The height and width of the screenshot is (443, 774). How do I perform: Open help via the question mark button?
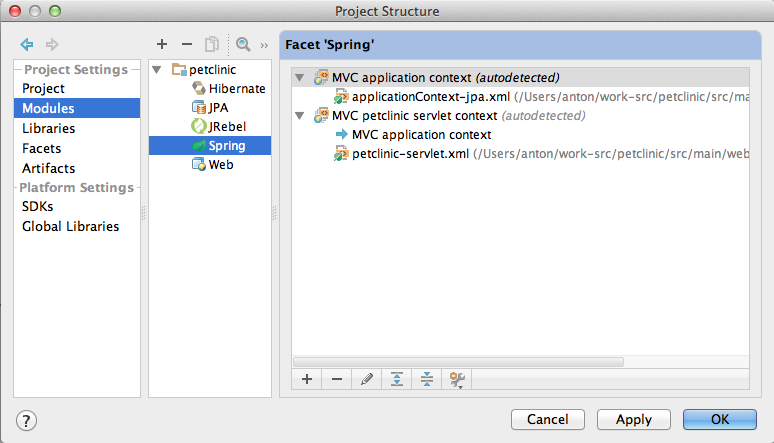[26, 421]
